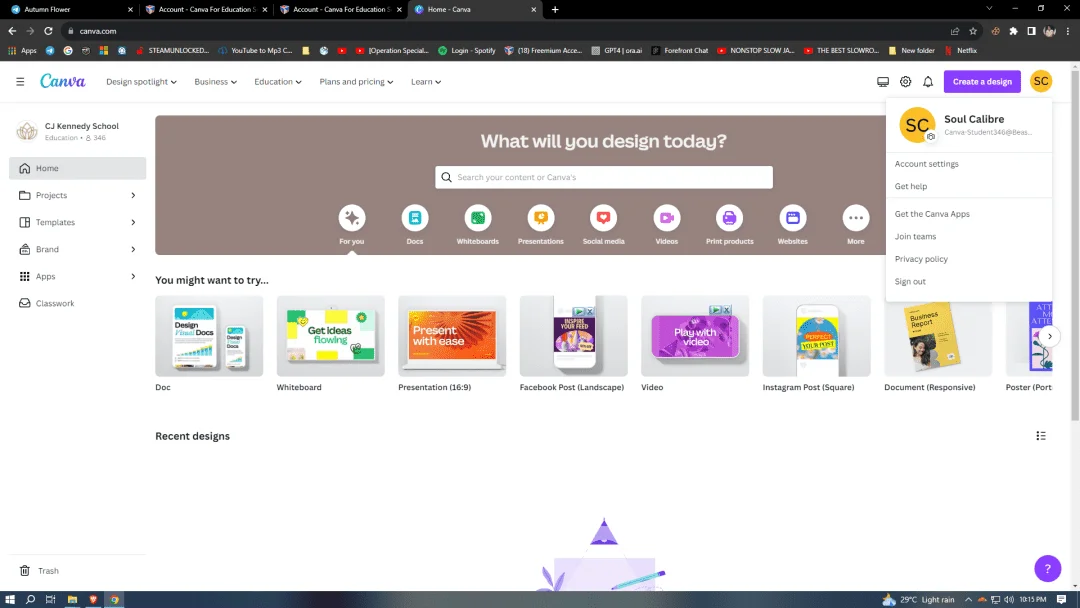
Task: Expand the Learn menu
Action: 426,81
